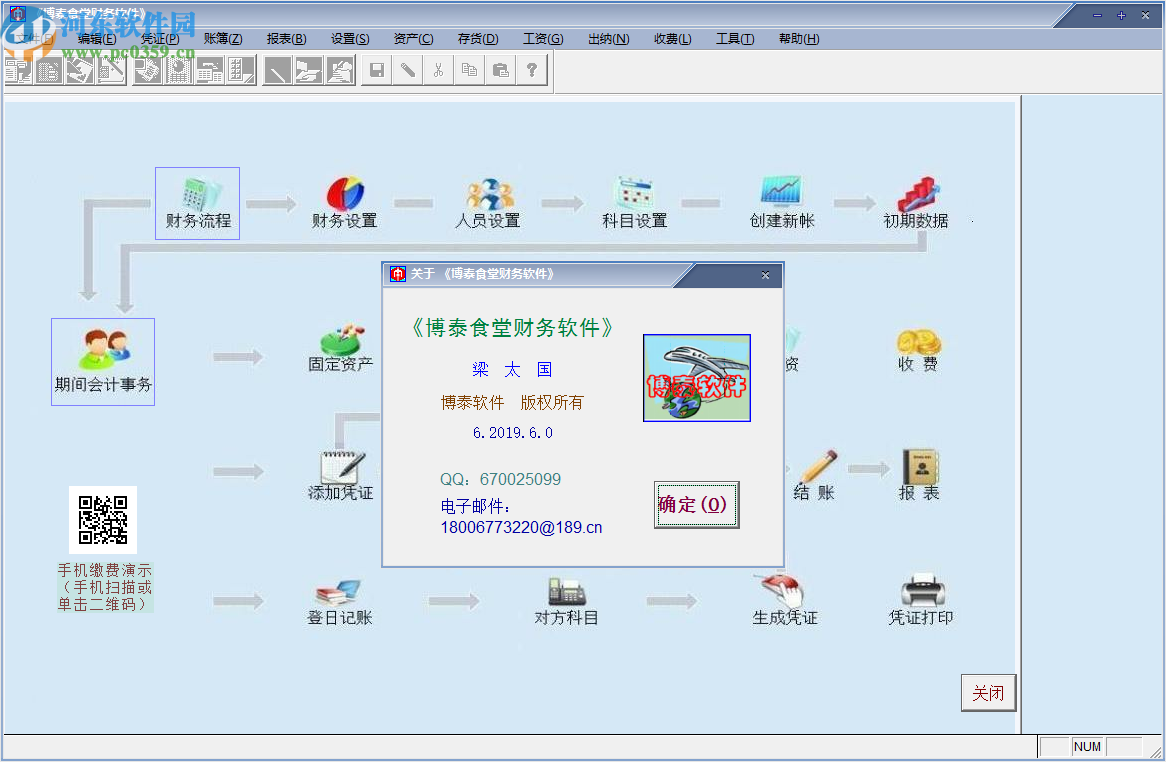Open the 设置(S) menu
The height and width of the screenshot is (762, 1166).
[x=350, y=39]
